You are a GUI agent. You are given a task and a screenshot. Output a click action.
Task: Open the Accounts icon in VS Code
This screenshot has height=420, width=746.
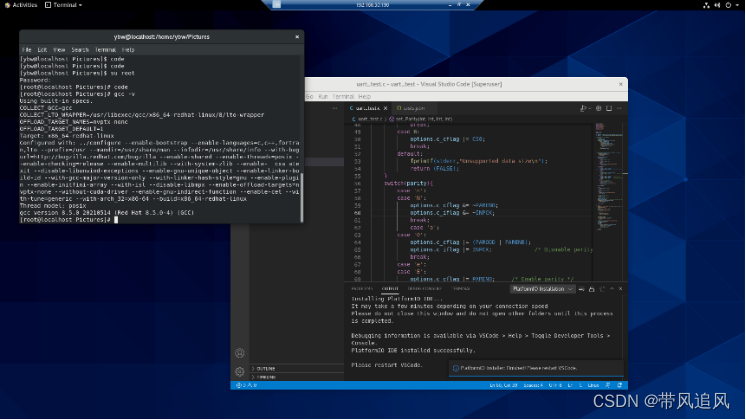(240, 353)
